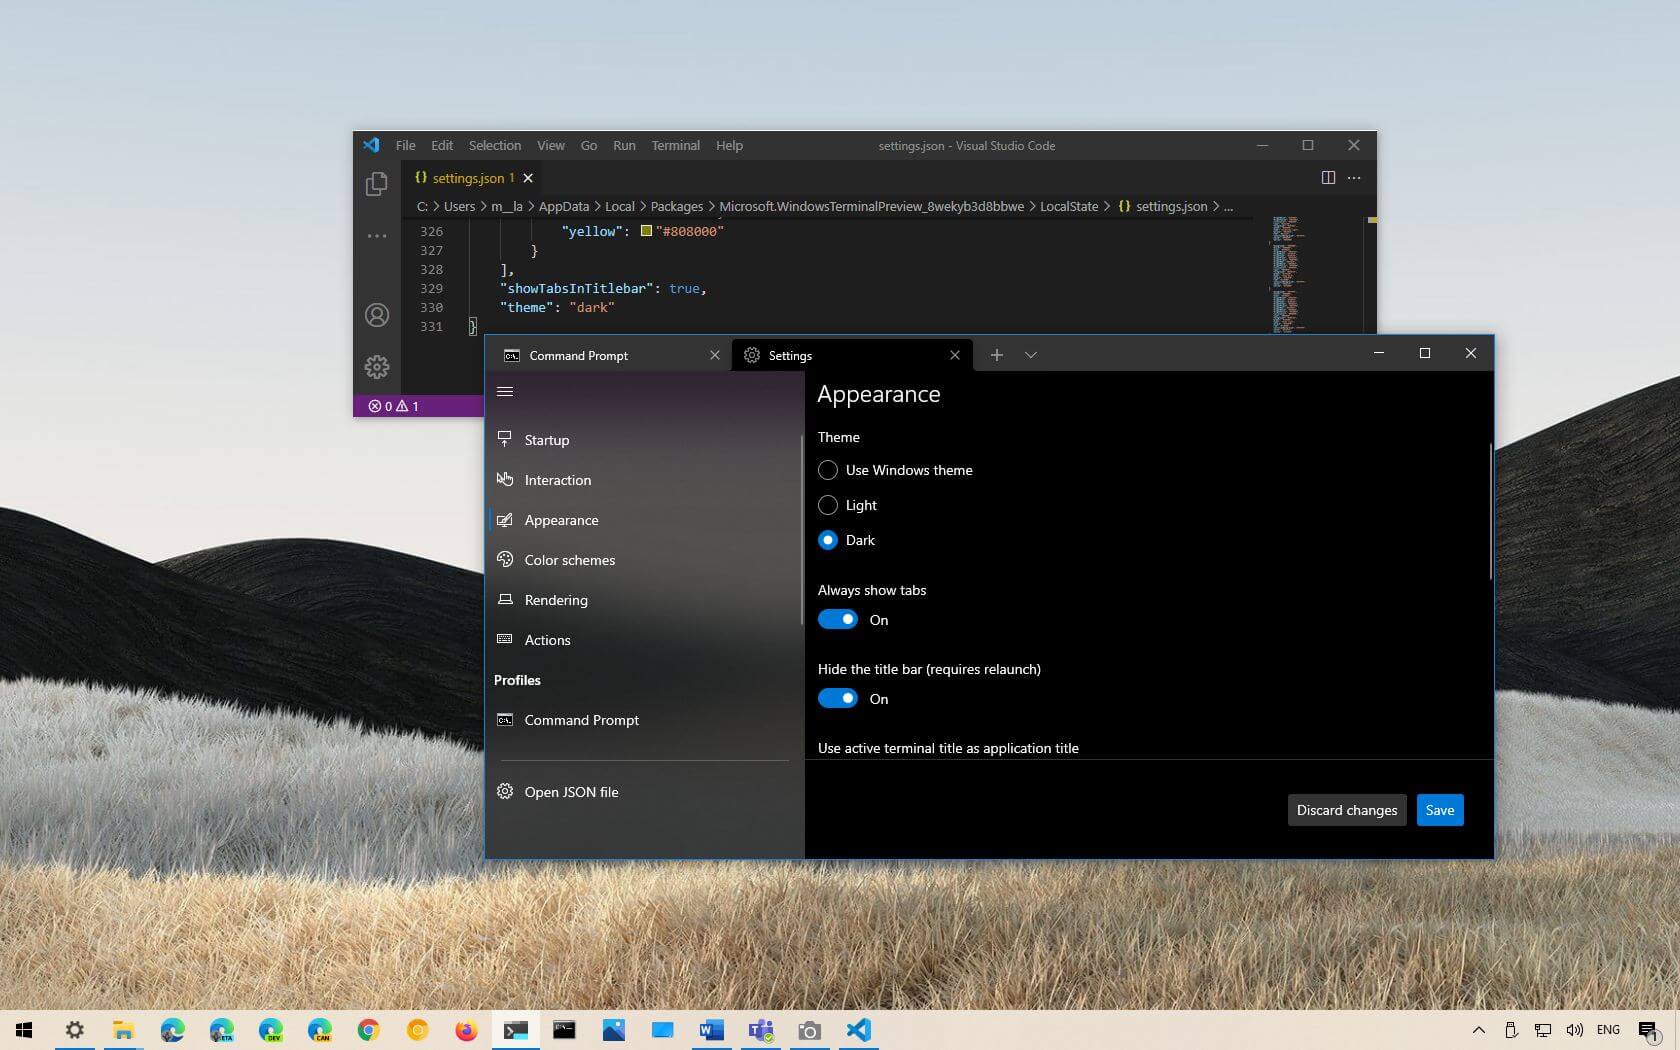Select the Light theme radio button
1680x1050 pixels.
[x=828, y=505]
